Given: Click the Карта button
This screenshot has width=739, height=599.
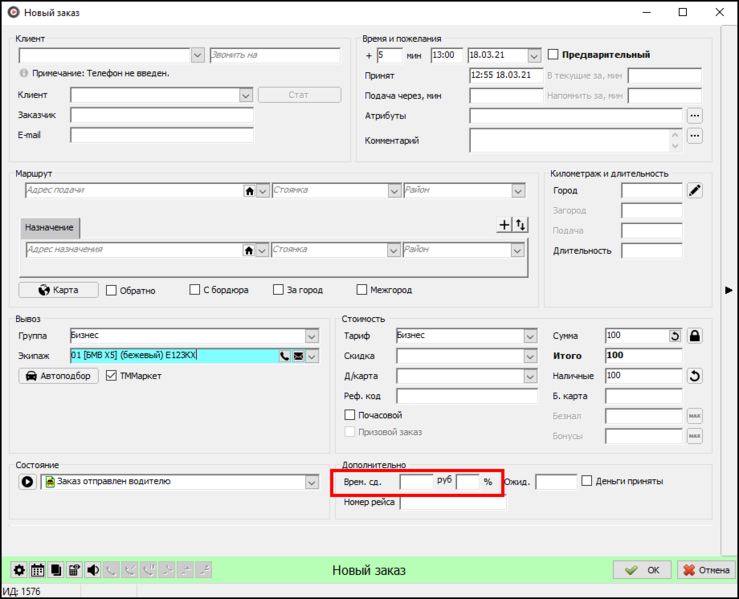Looking at the screenshot, I should (58, 290).
